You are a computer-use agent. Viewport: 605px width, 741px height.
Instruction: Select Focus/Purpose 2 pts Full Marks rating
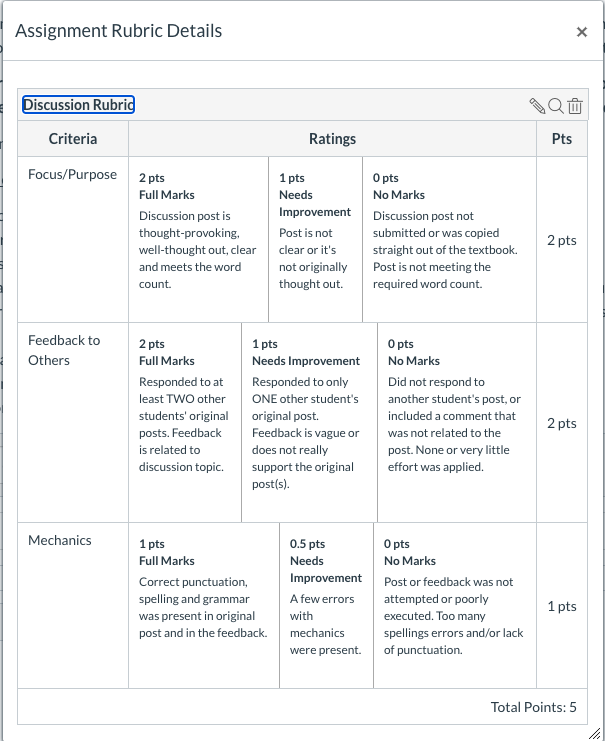point(199,240)
